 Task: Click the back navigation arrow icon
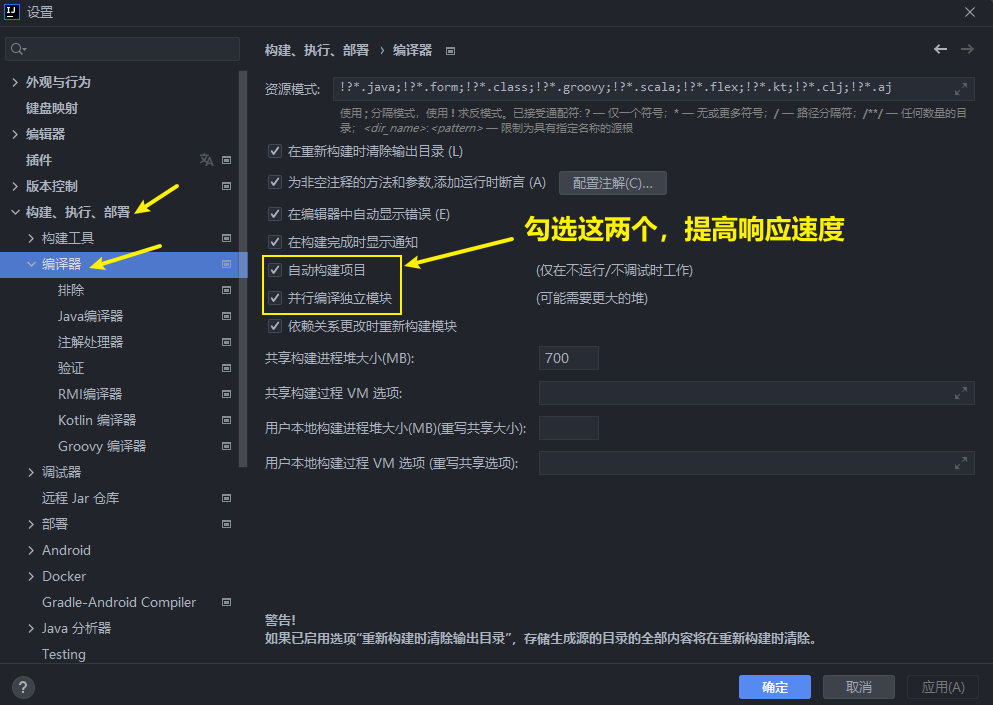[940, 49]
